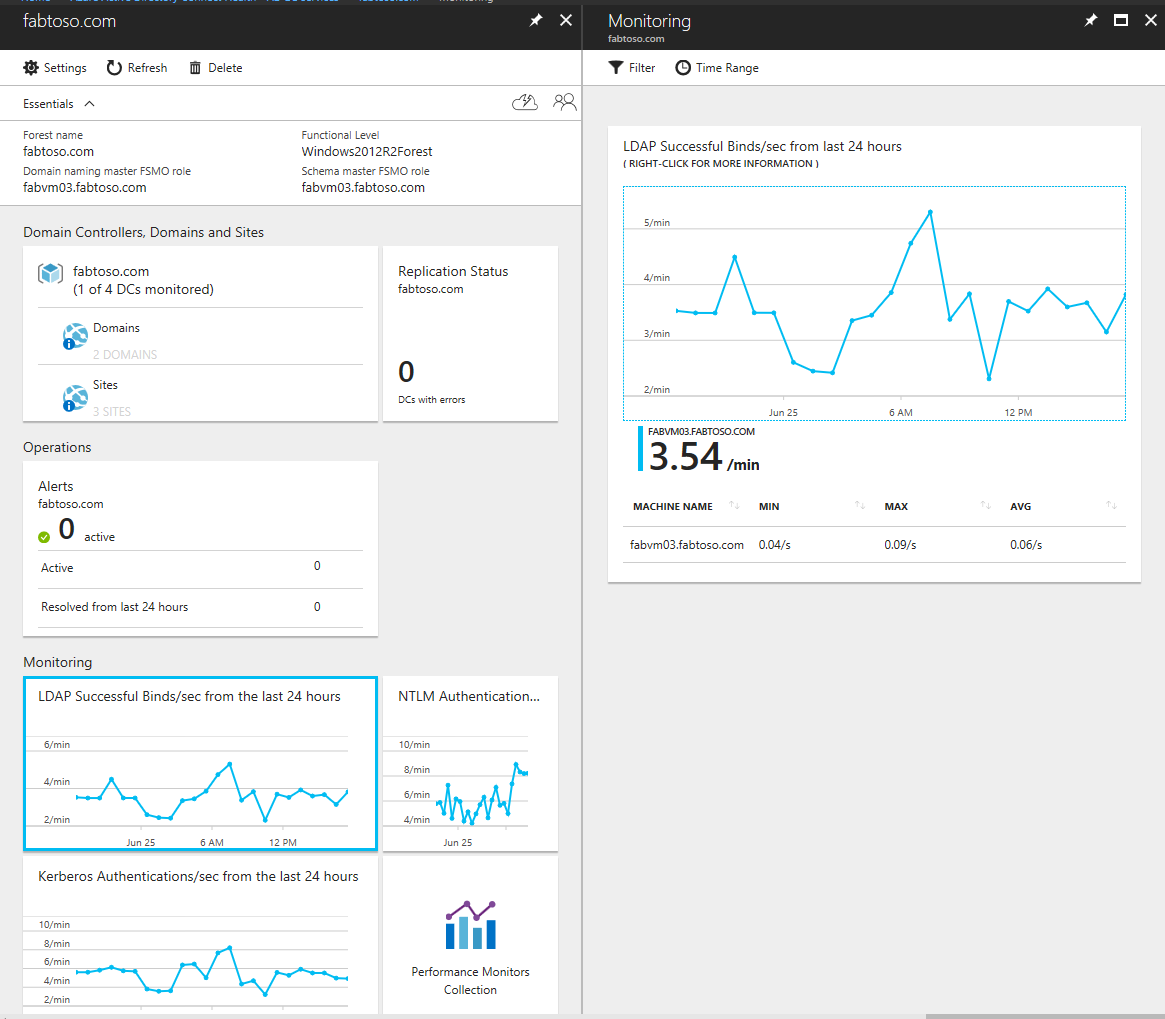Open the users access icon near Essentials
This screenshot has width=1165, height=1019.
click(565, 101)
